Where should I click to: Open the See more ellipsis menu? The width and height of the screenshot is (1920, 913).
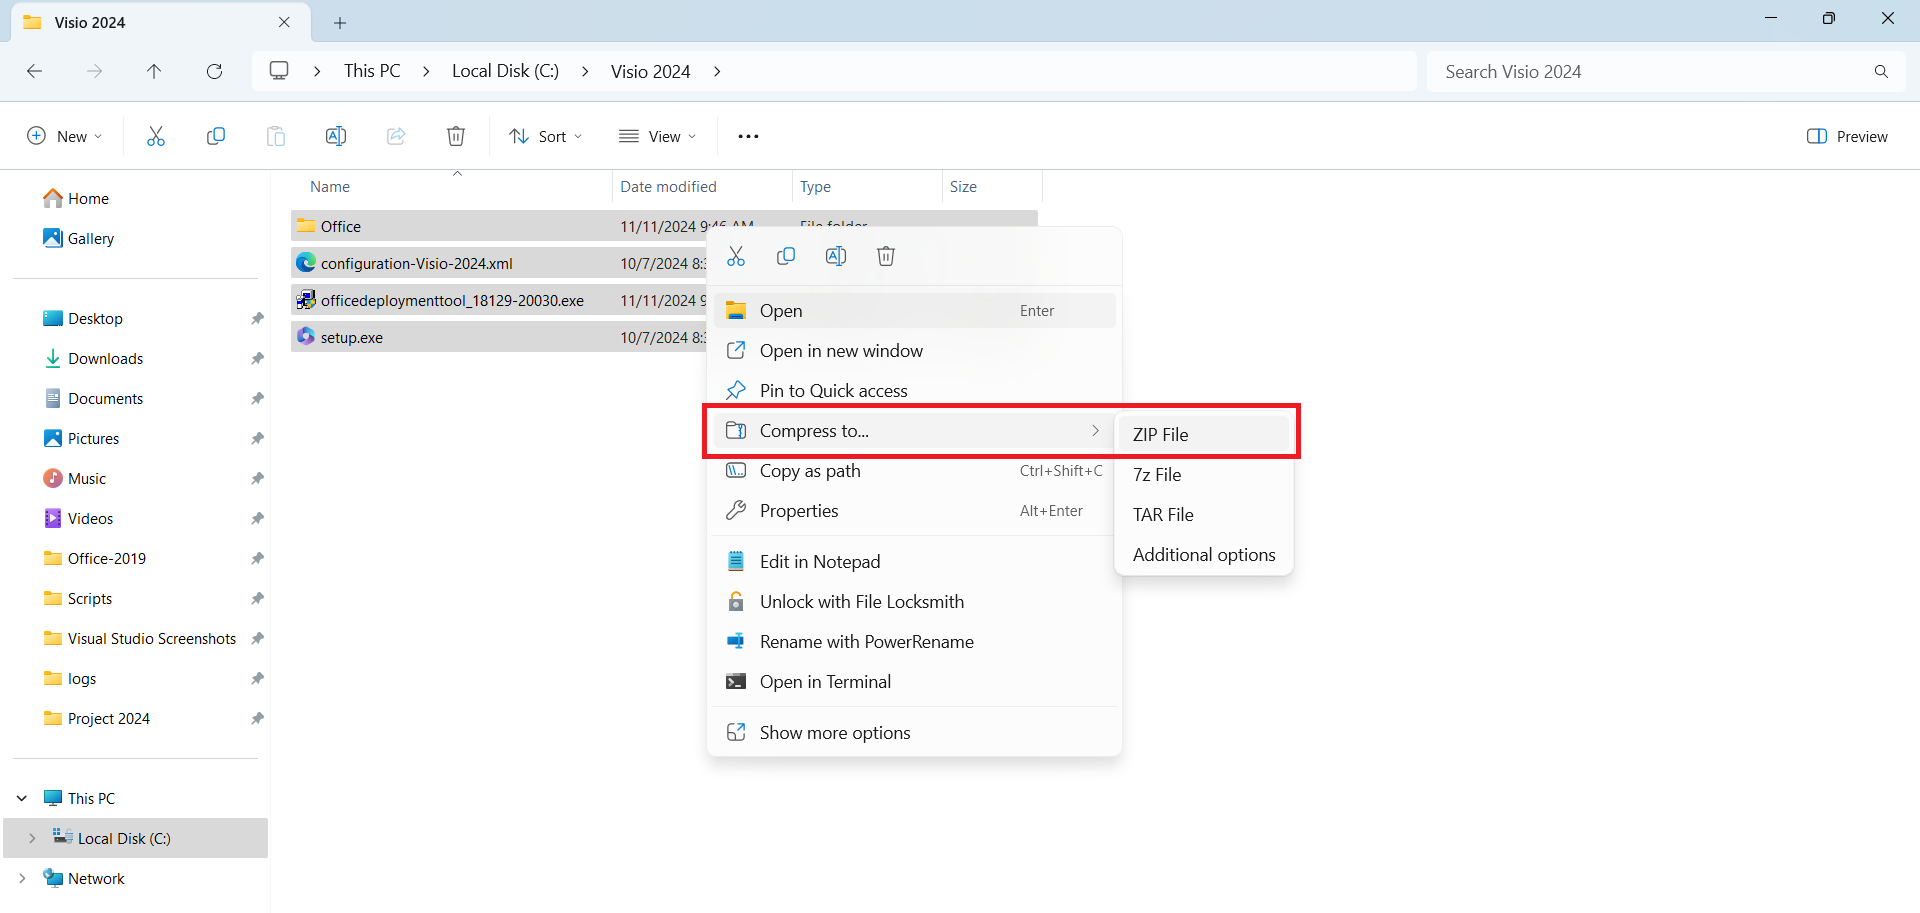pos(748,136)
